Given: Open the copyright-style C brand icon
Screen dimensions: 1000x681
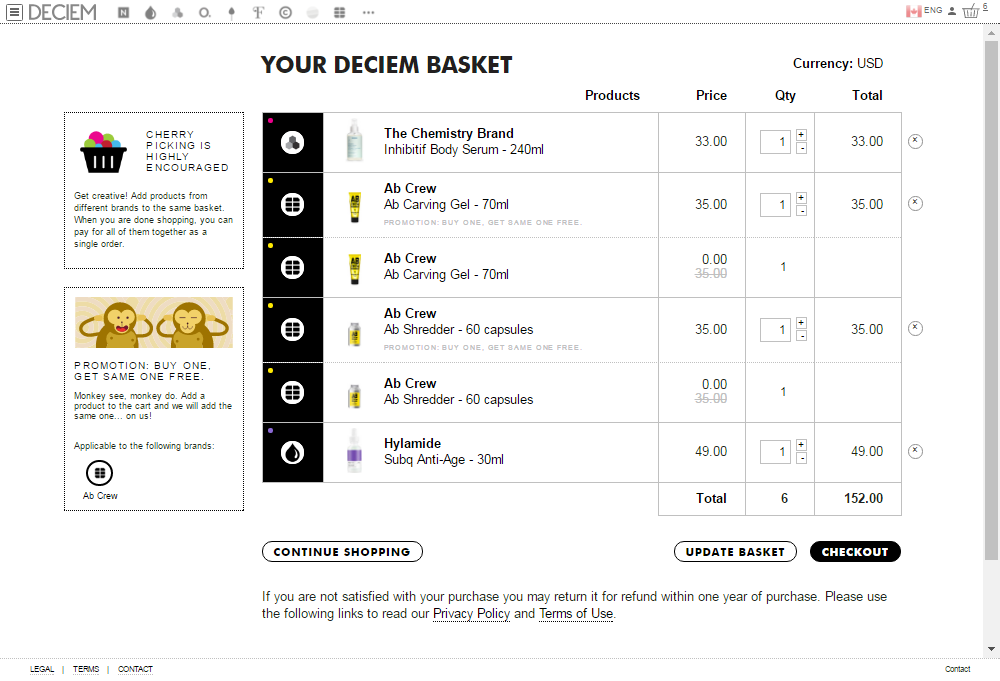Looking at the screenshot, I should point(285,13).
